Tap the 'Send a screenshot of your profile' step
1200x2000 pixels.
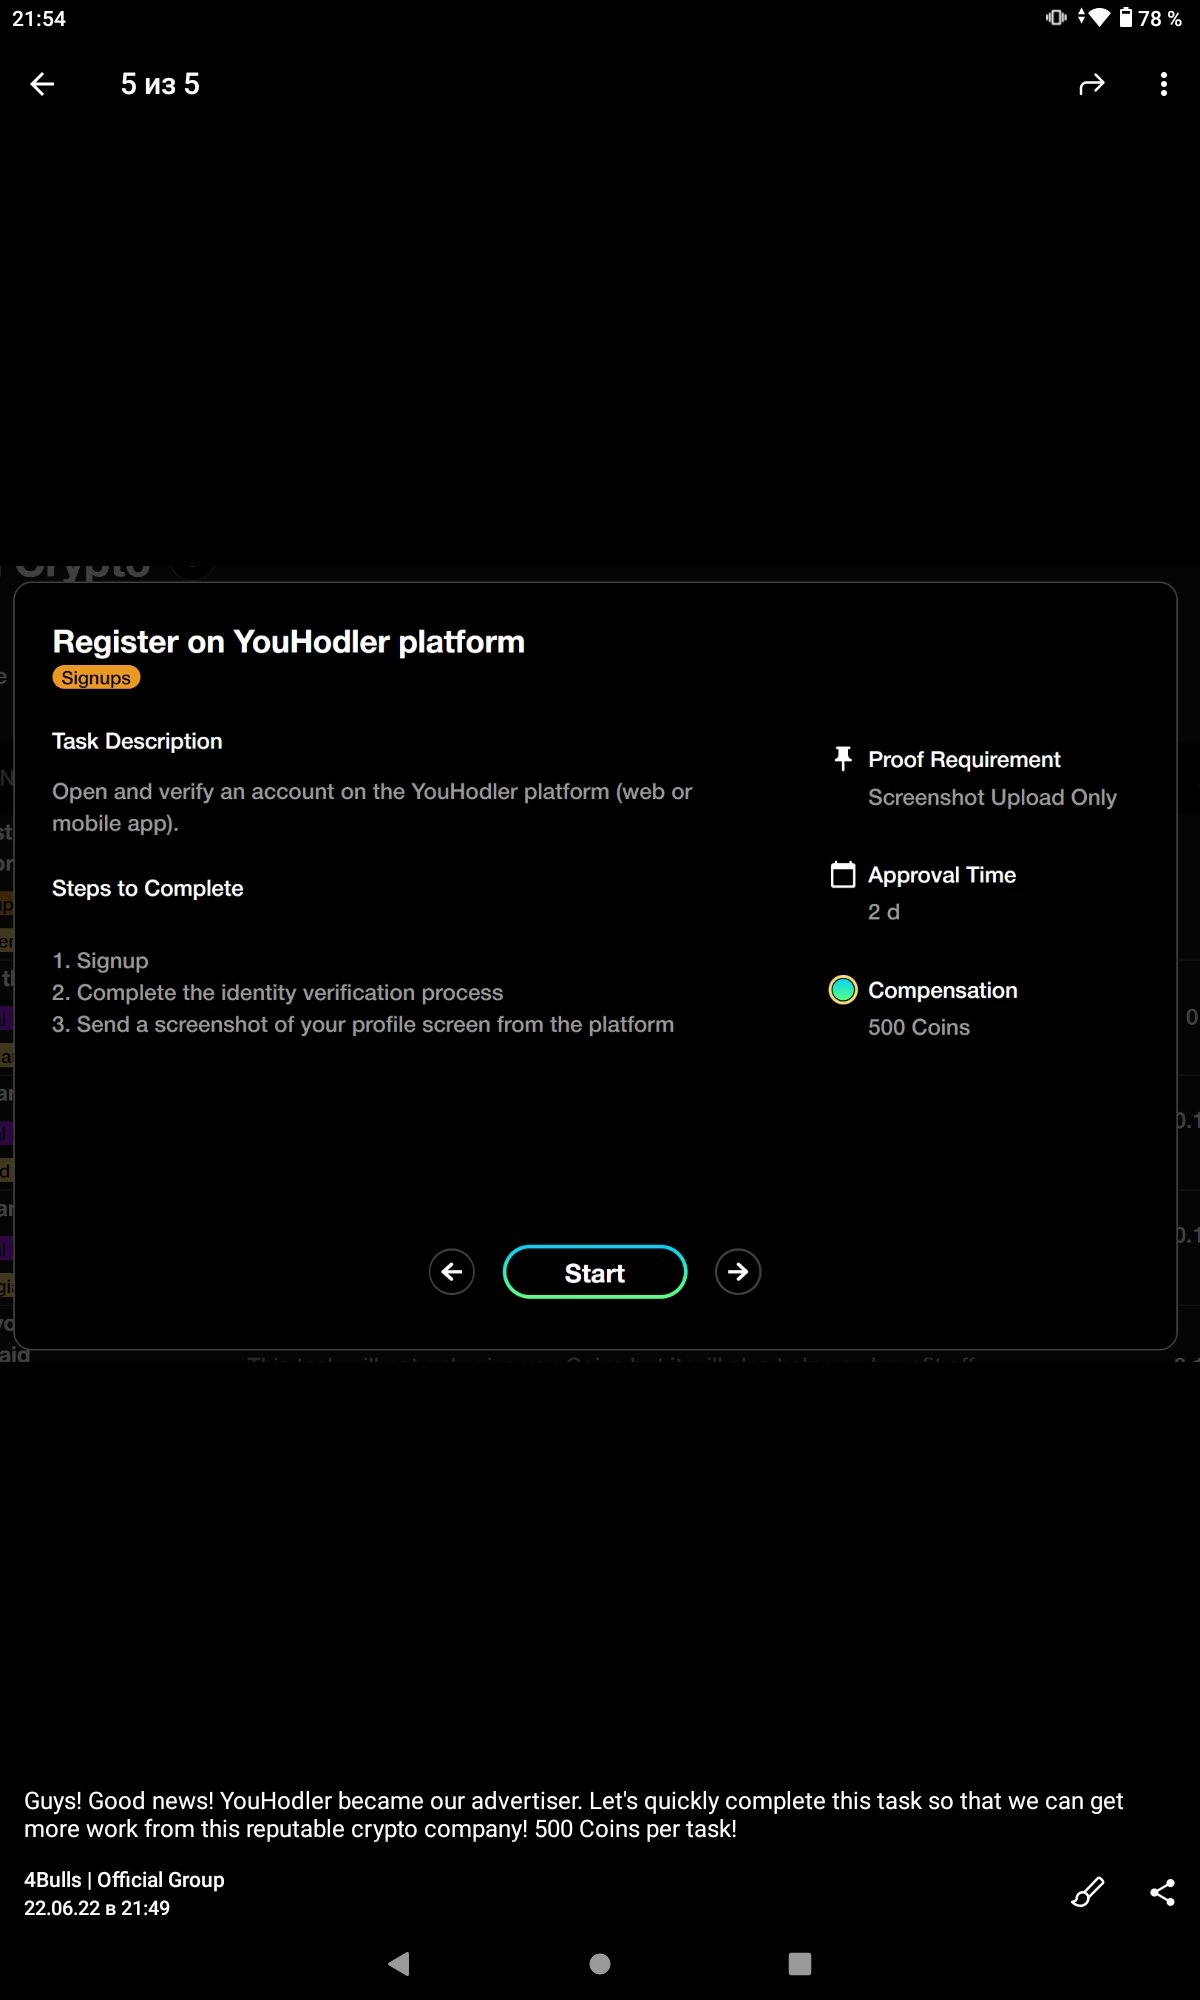[x=363, y=1025]
